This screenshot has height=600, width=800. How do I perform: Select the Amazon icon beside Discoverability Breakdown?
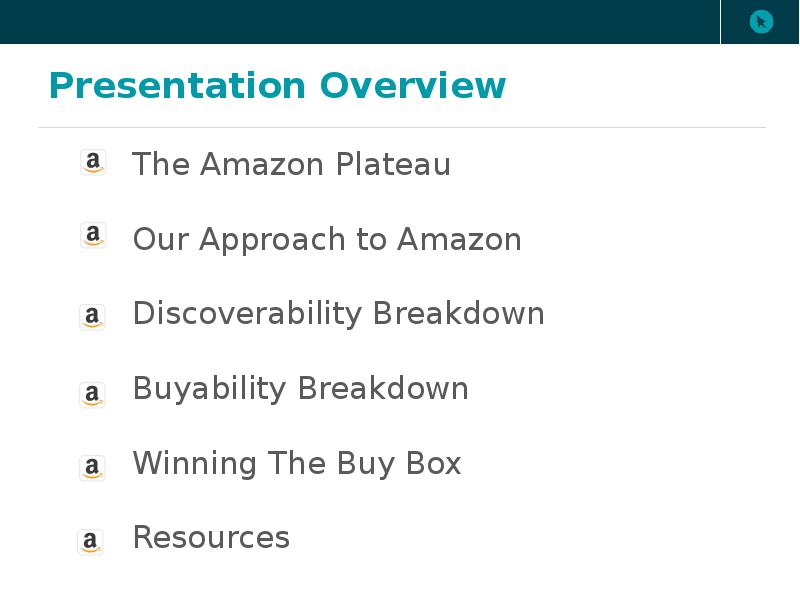click(92, 317)
